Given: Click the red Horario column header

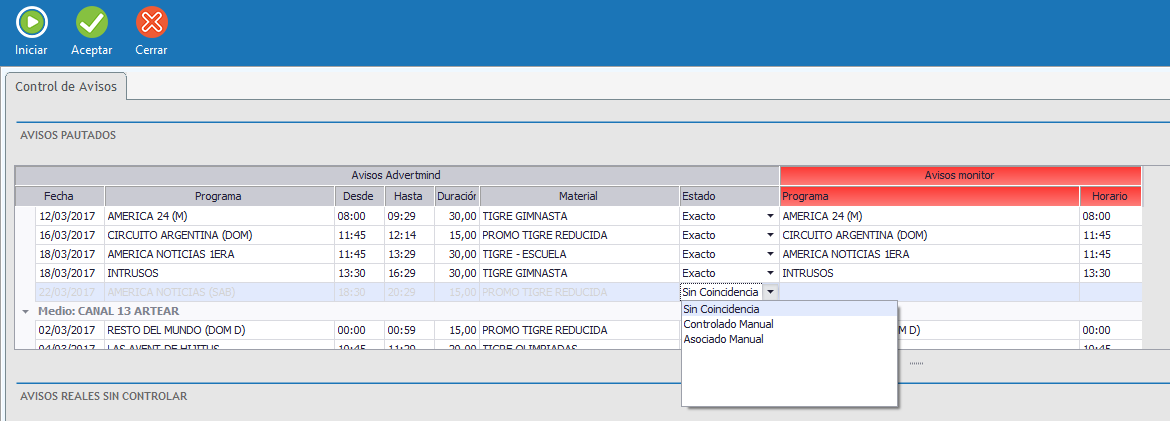Looking at the screenshot, I should click(x=1109, y=196).
